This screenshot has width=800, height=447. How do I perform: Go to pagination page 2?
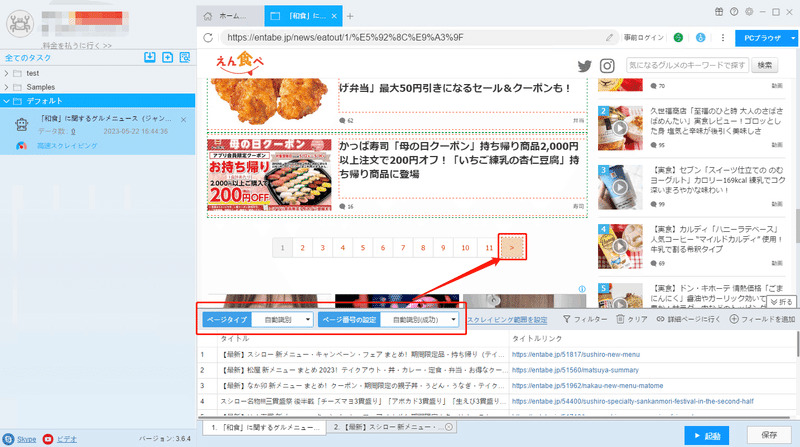(303, 248)
